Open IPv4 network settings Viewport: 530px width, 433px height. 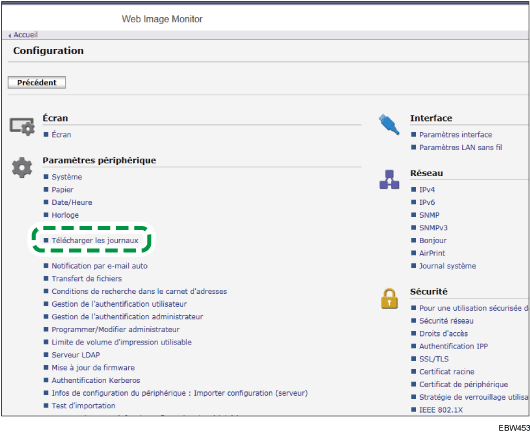tap(427, 190)
